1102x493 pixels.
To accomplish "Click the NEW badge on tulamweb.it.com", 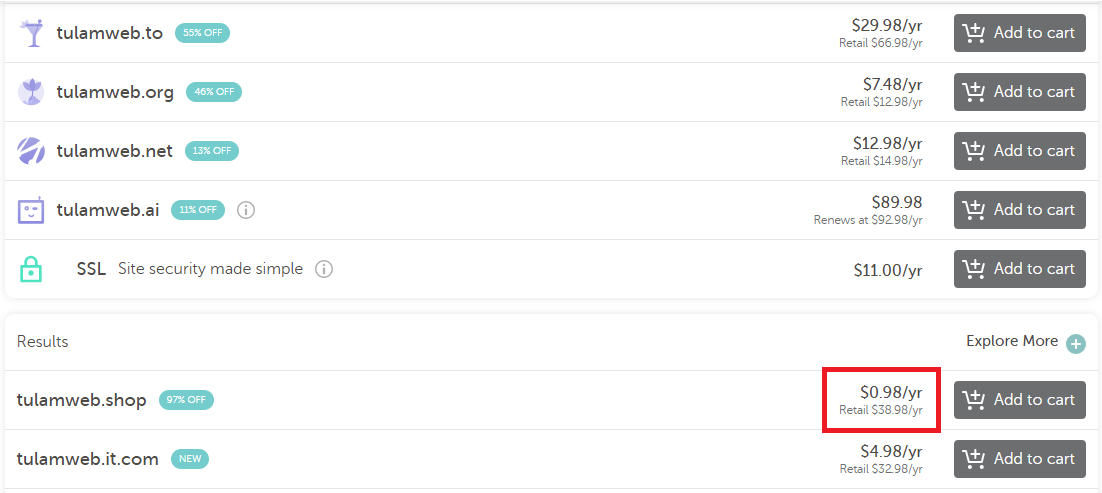I will [190, 459].
